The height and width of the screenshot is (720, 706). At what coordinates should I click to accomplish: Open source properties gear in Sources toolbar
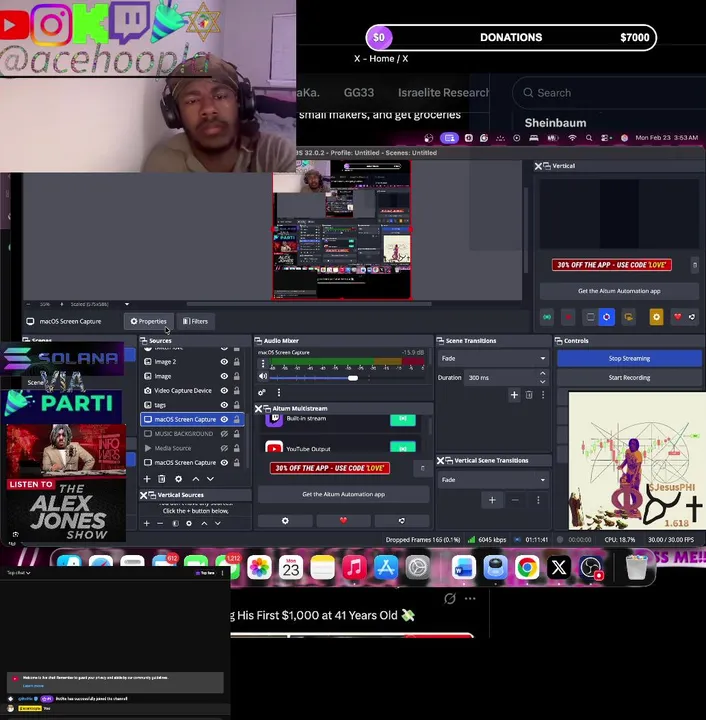pos(179,479)
